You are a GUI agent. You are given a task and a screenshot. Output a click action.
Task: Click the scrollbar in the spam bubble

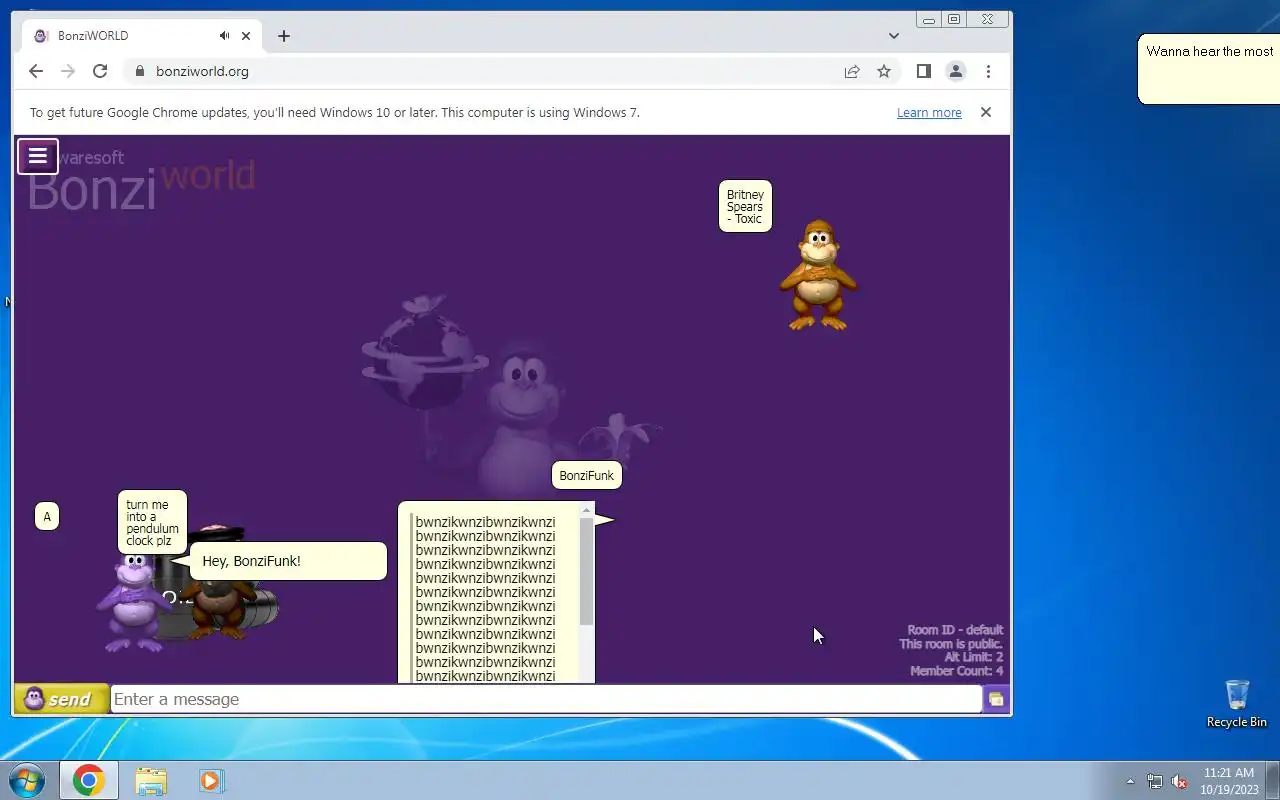click(586, 572)
